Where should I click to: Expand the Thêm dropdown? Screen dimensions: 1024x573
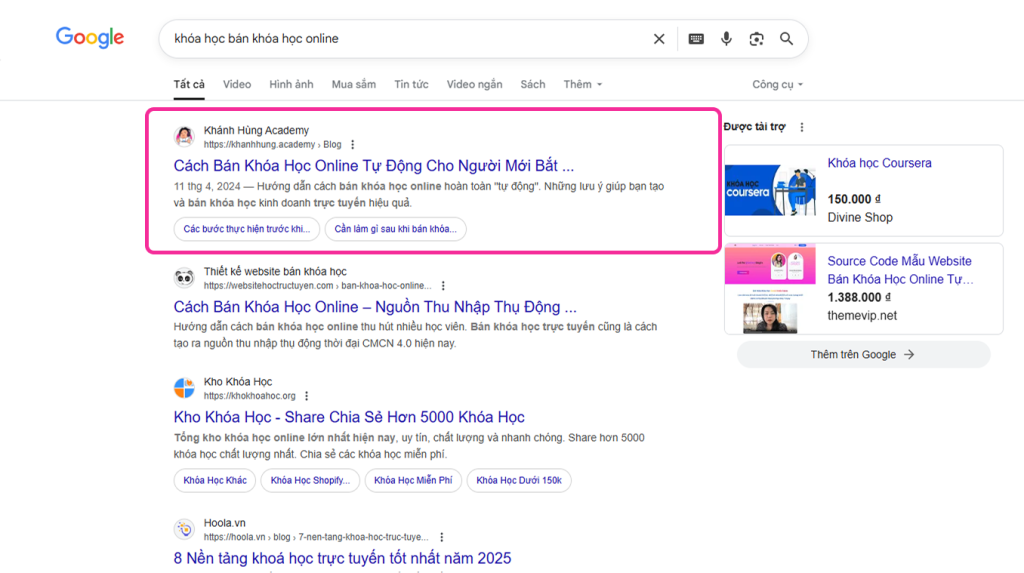point(583,84)
